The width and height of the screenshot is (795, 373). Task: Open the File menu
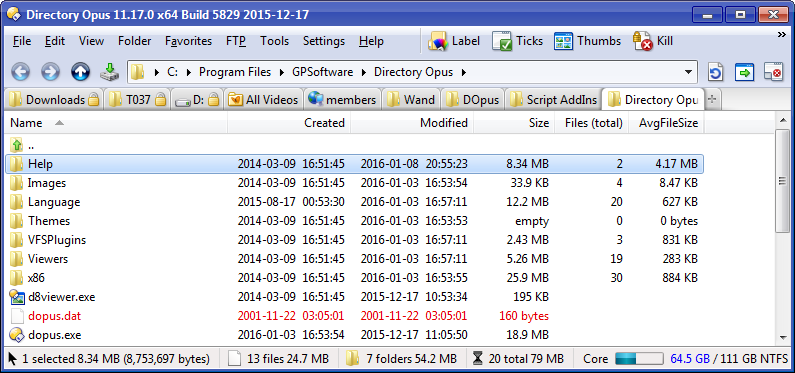click(x=22, y=41)
